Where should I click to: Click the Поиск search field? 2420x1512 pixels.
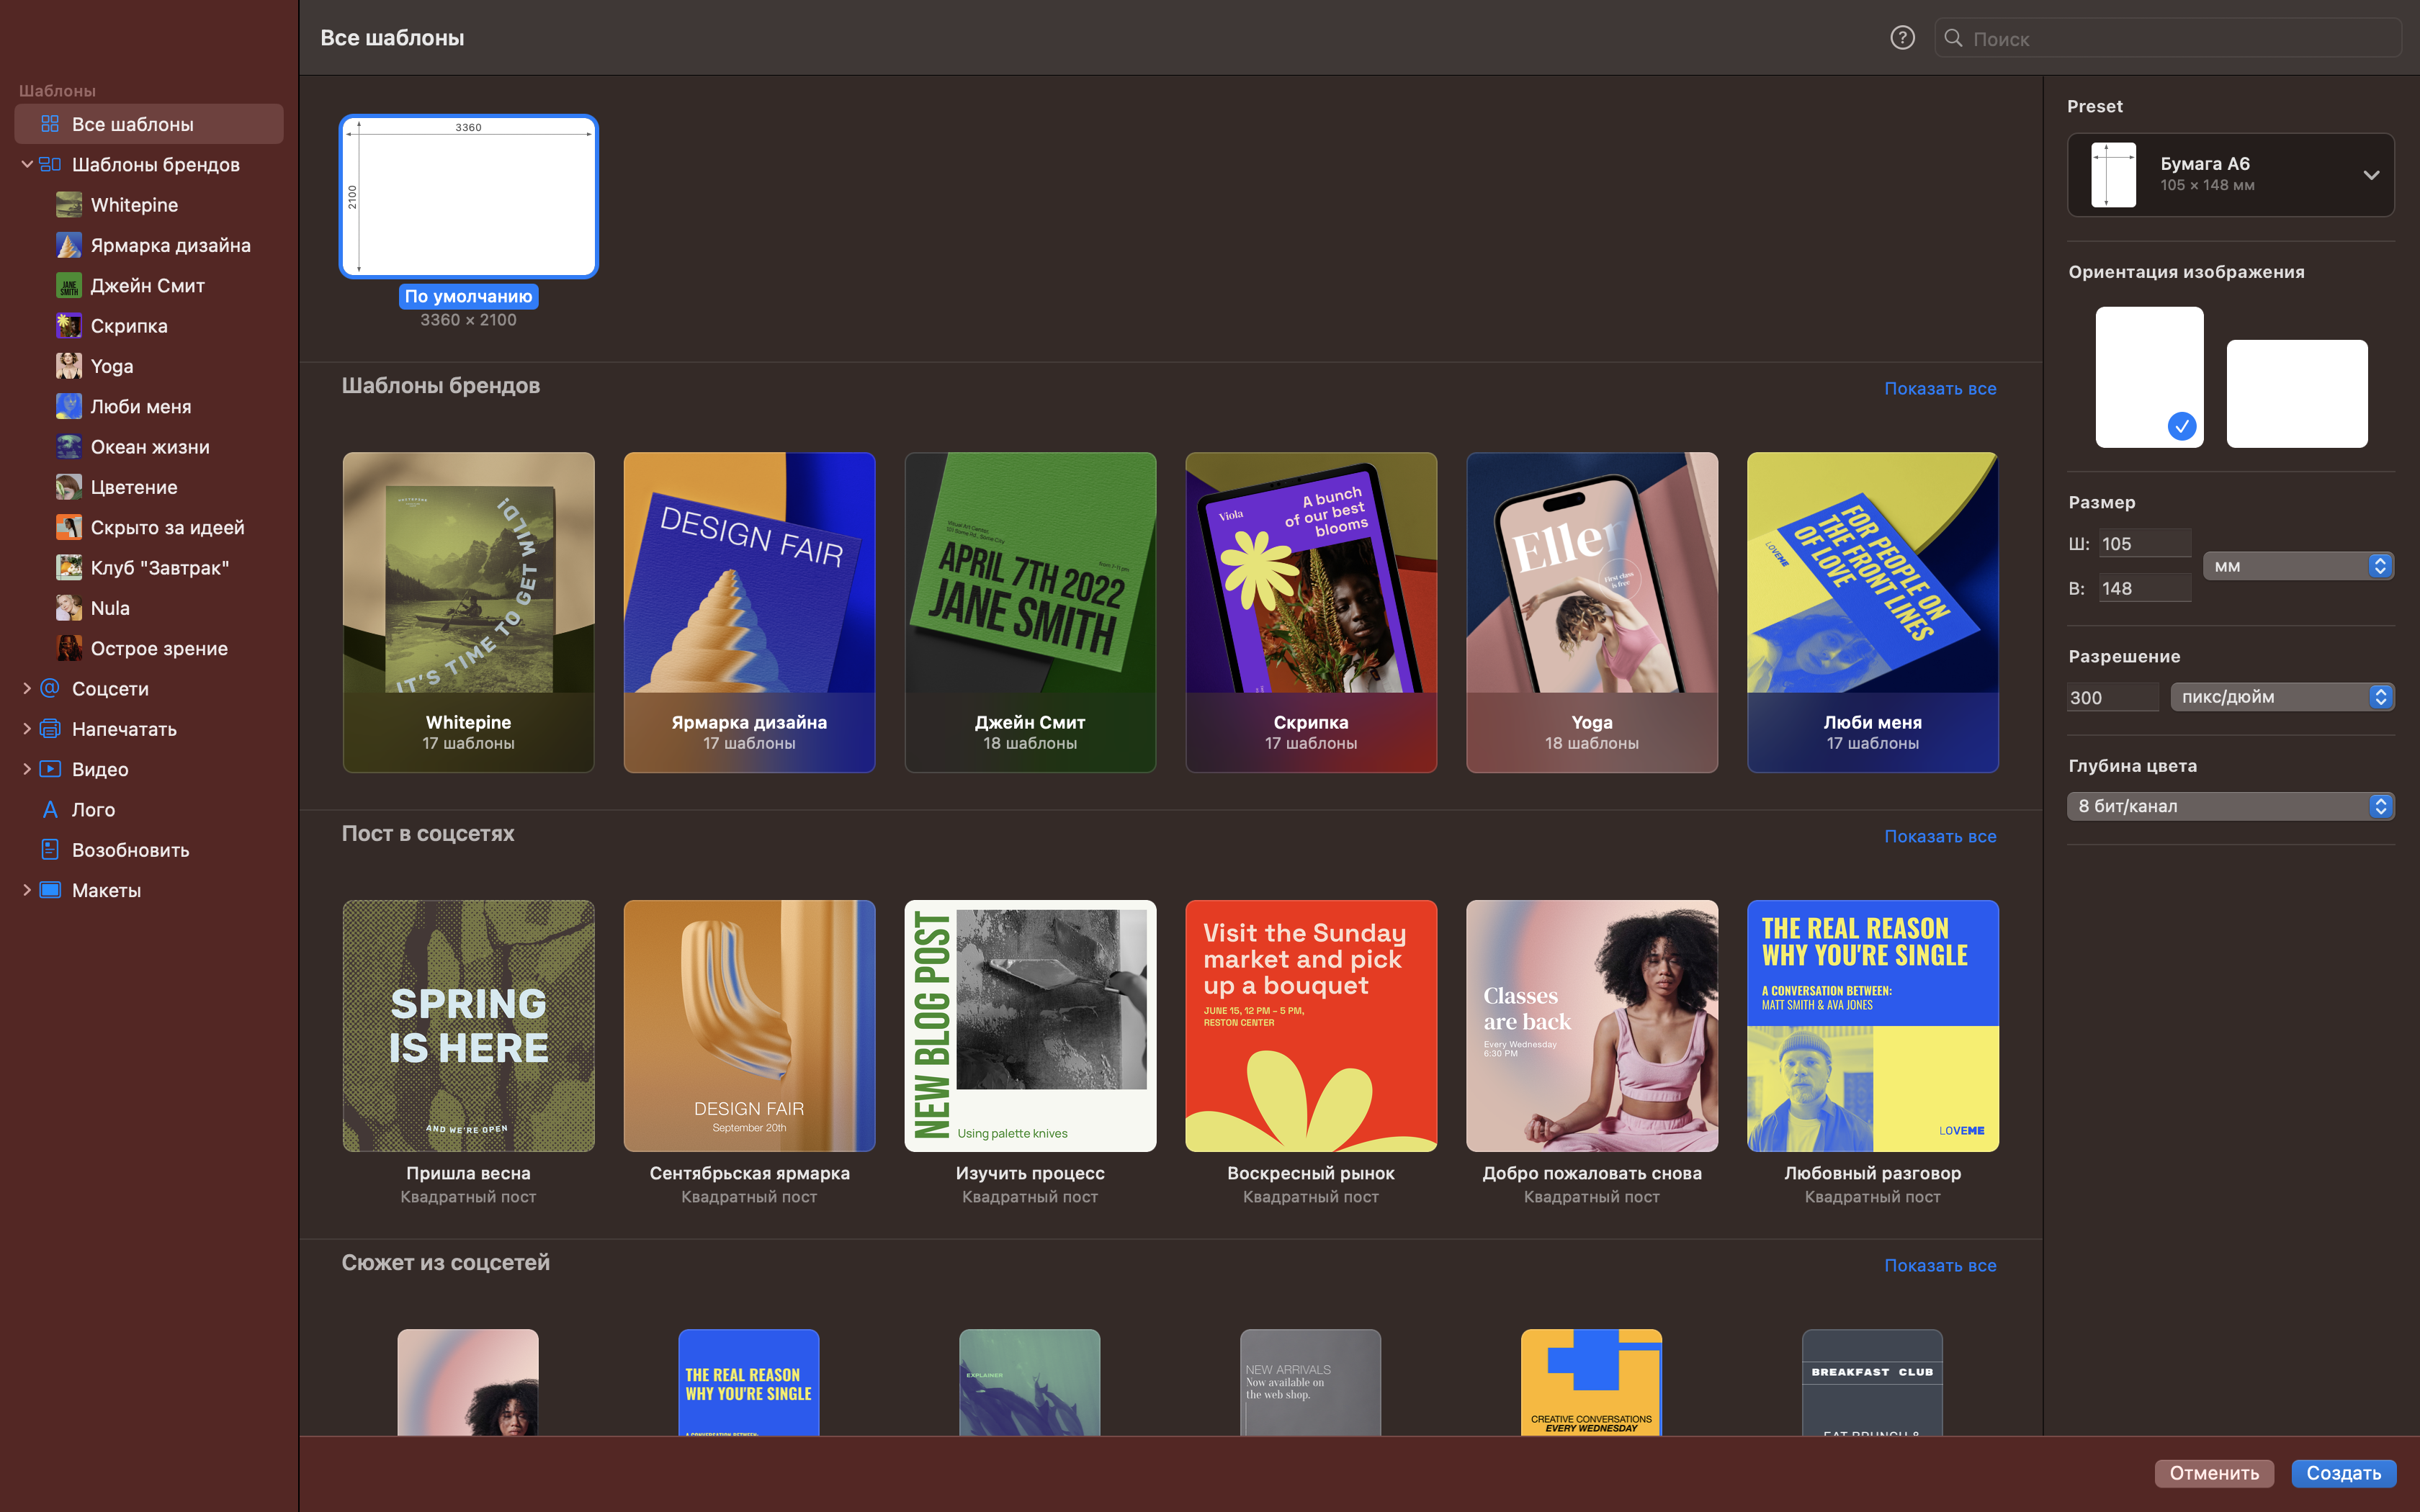click(2167, 38)
